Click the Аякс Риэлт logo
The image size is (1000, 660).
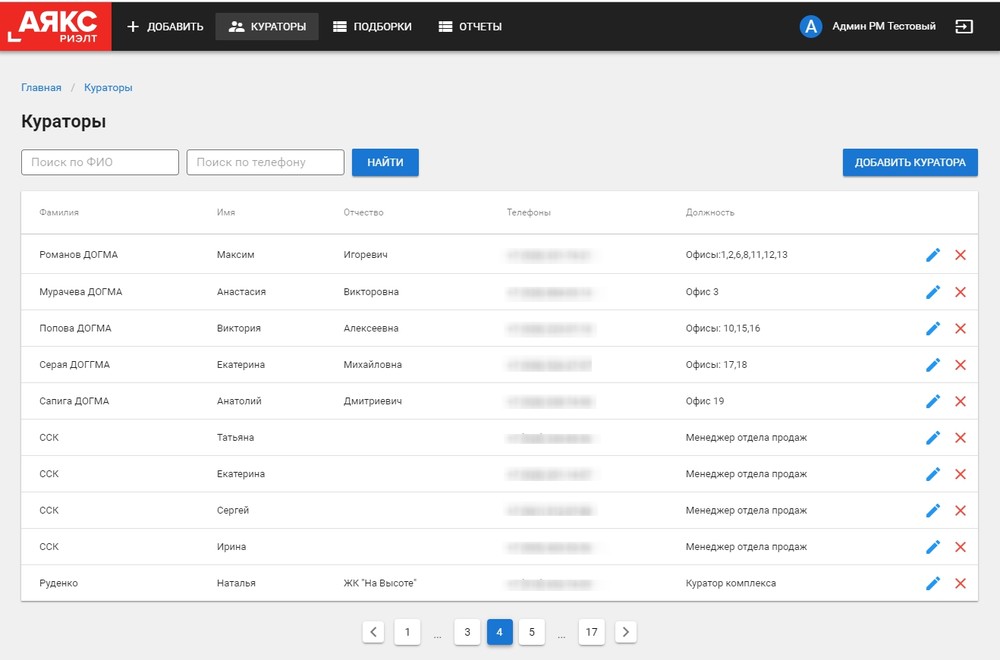click(55, 26)
